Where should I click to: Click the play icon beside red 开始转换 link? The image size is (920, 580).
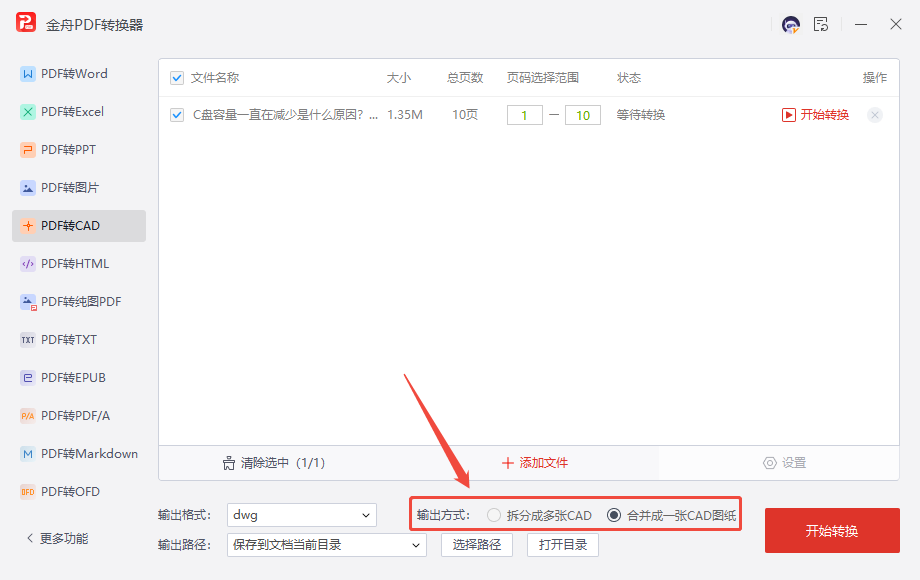coord(789,115)
